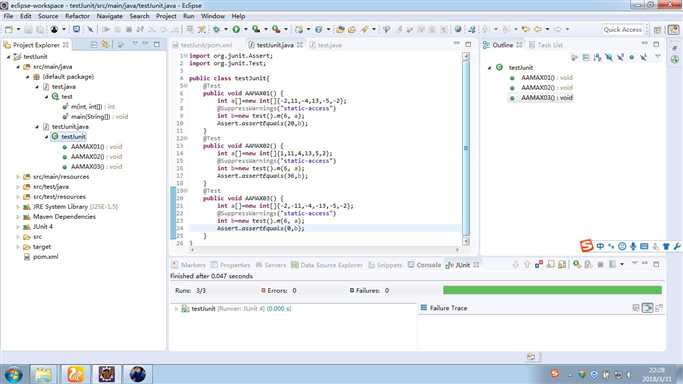Click the Debug bug icon in toolbar
This screenshot has height=384, width=683.
pyautogui.click(x=216, y=29)
